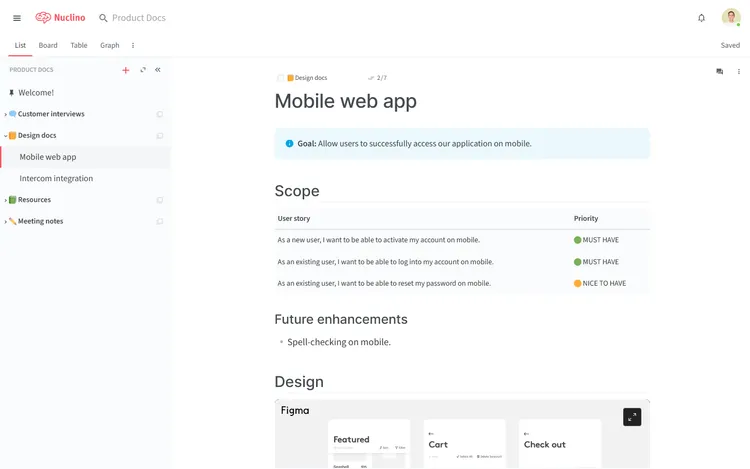Image resolution: width=750 pixels, height=469 pixels.
Task: Click the Design docs breadcrumb icon
Action: tap(290, 78)
